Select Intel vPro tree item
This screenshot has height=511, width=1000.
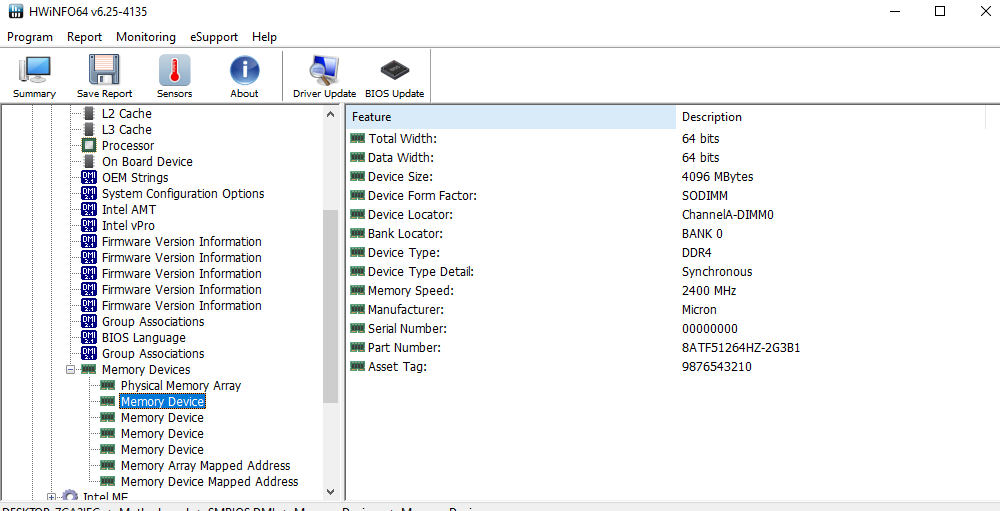point(128,225)
